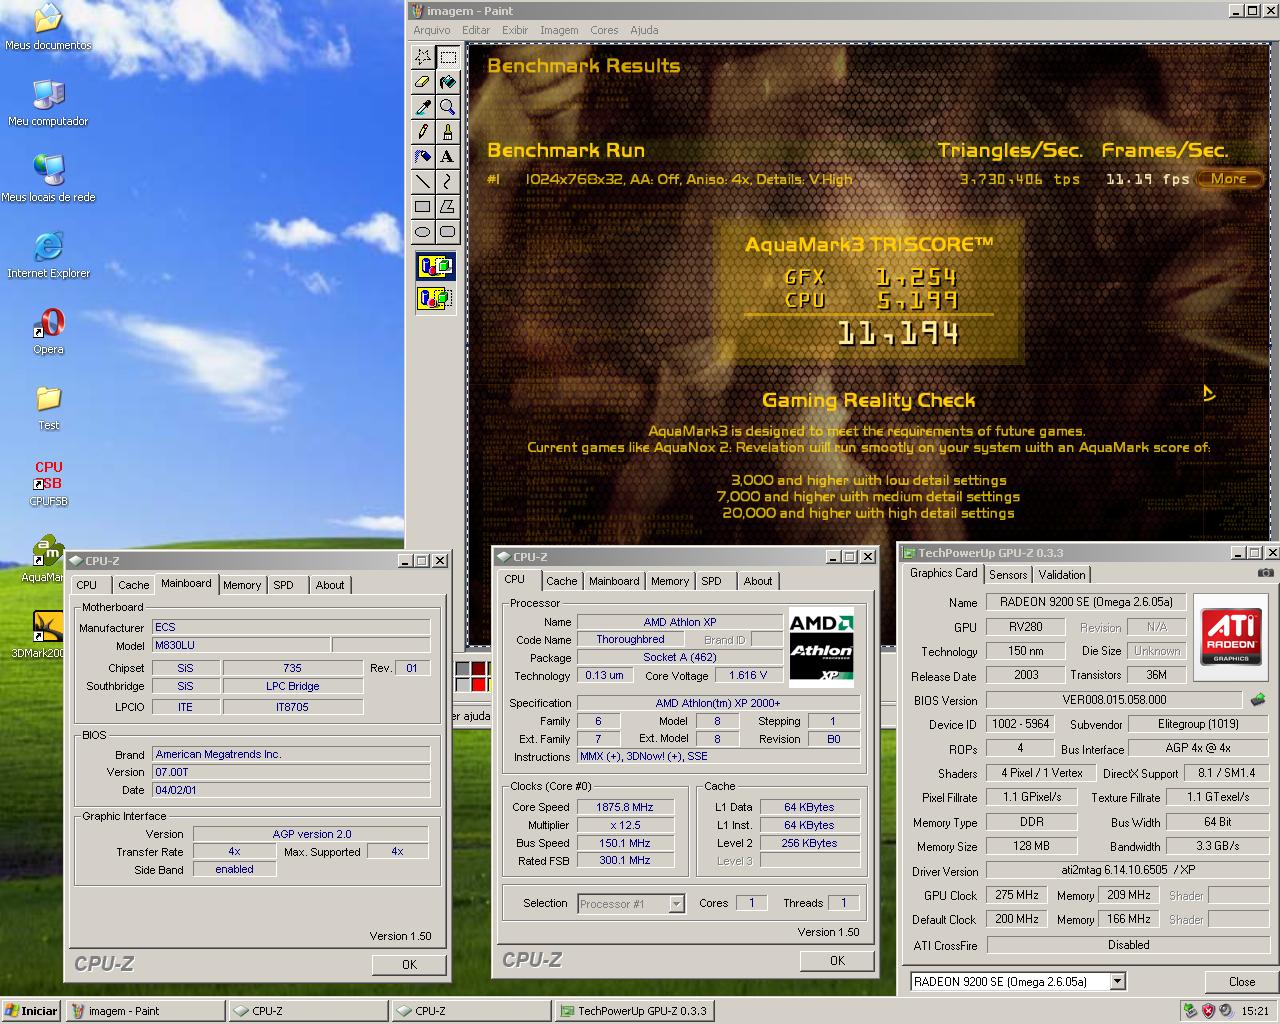This screenshot has height=1024, width=1280.
Task: Open Exibir menu in Paint
Action: pos(515,30)
